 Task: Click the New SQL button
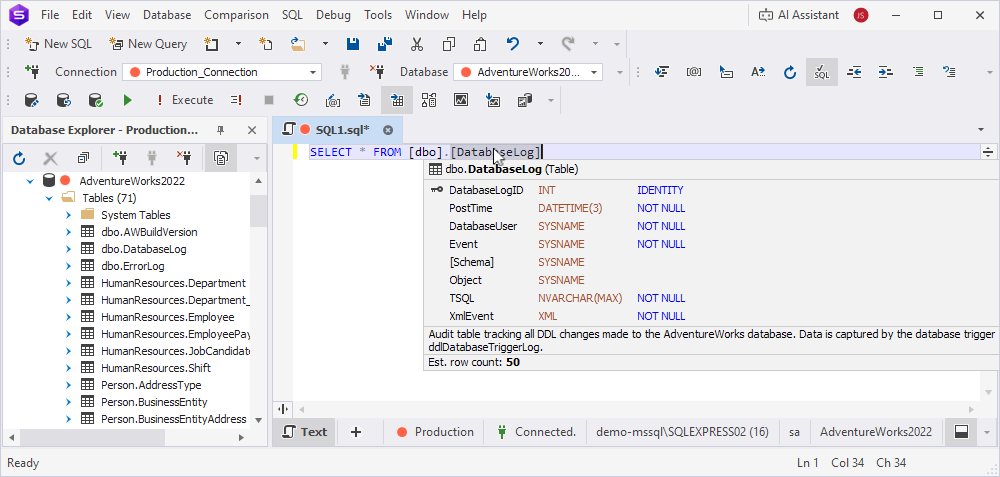pos(59,44)
